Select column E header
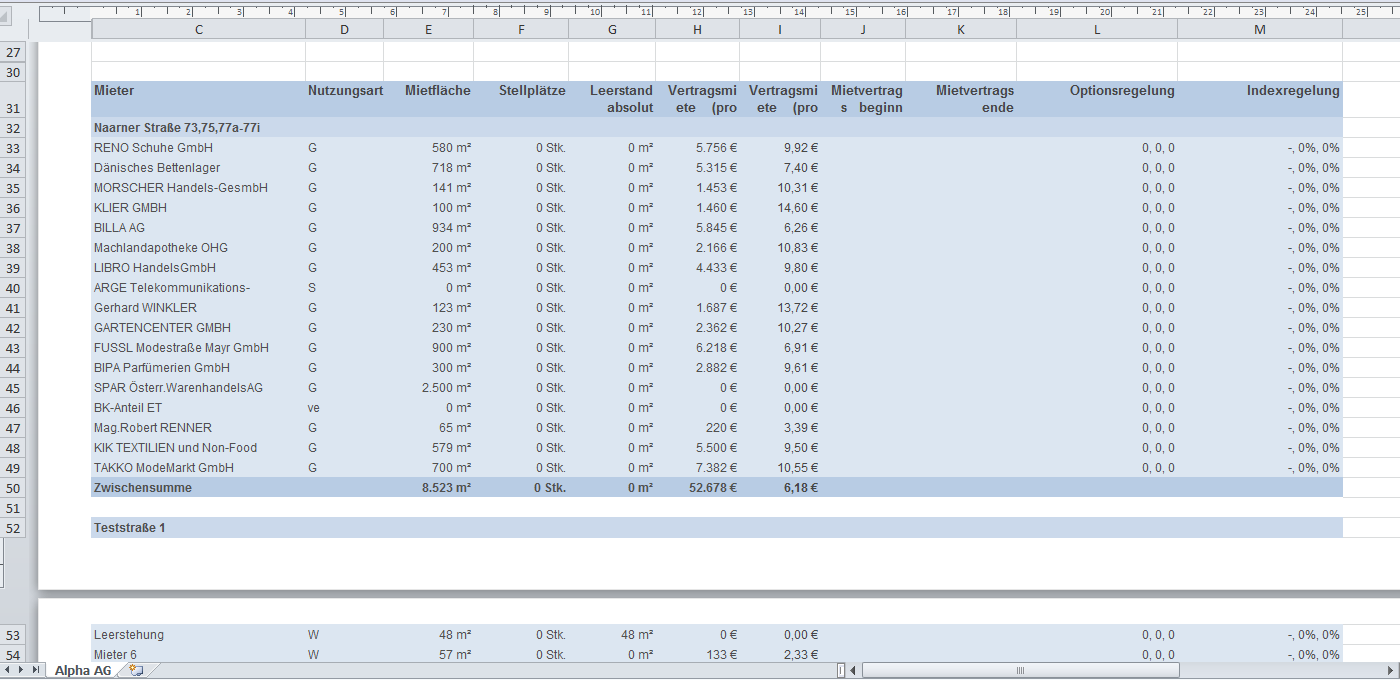Screen dimensions: 1400x680 click(428, 30)
